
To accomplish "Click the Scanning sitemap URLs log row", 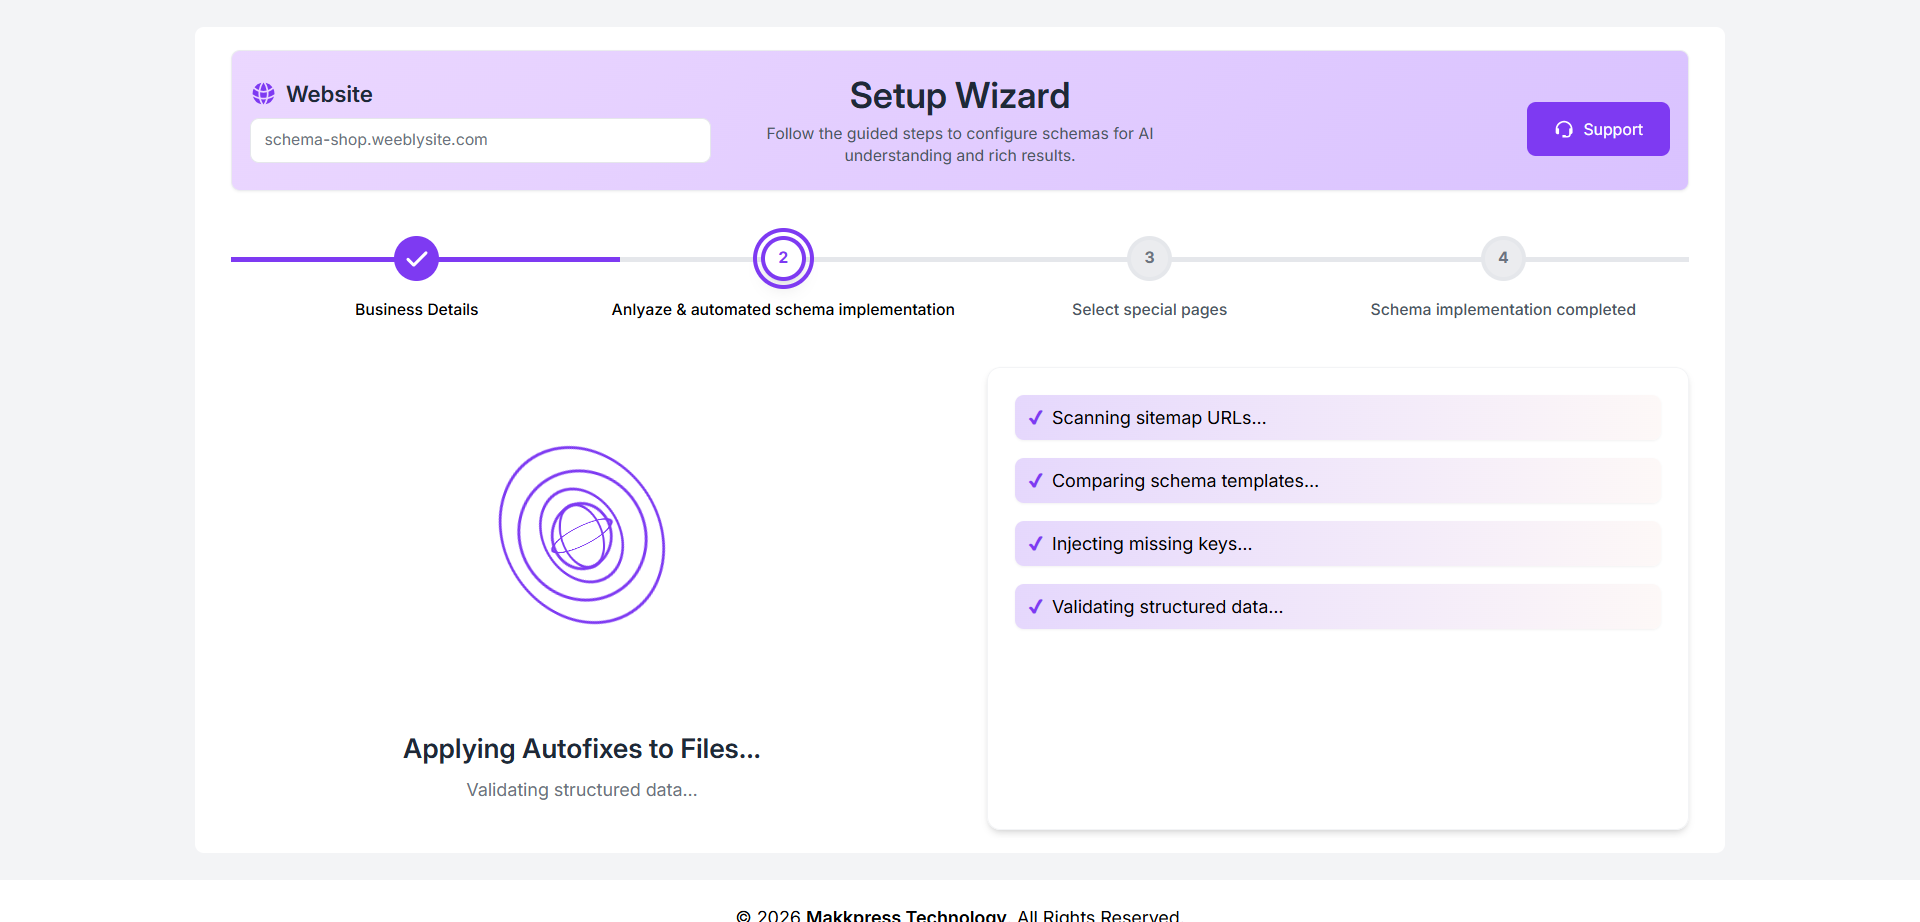I will [1337, 418].
